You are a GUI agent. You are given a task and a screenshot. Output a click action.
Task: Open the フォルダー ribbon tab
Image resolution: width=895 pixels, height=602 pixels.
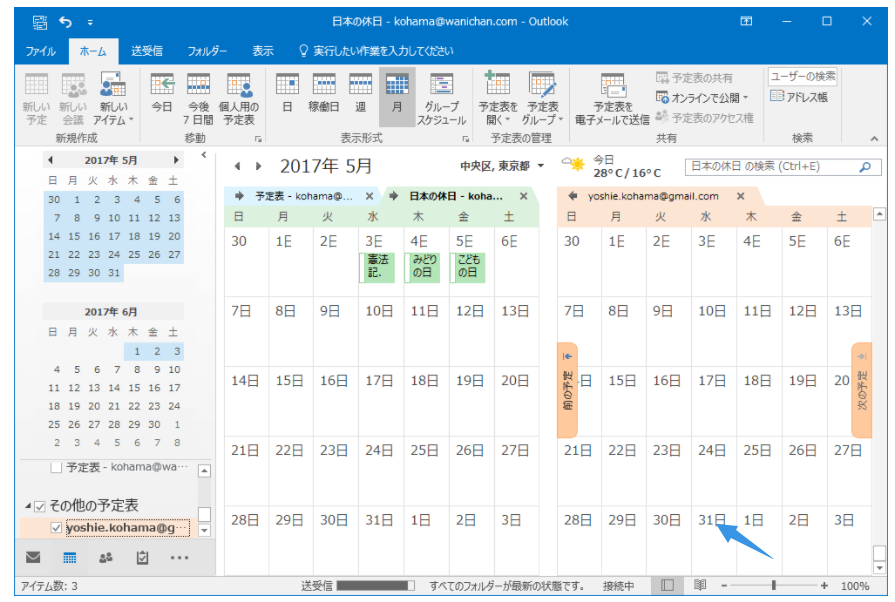[x=207, y=51]
